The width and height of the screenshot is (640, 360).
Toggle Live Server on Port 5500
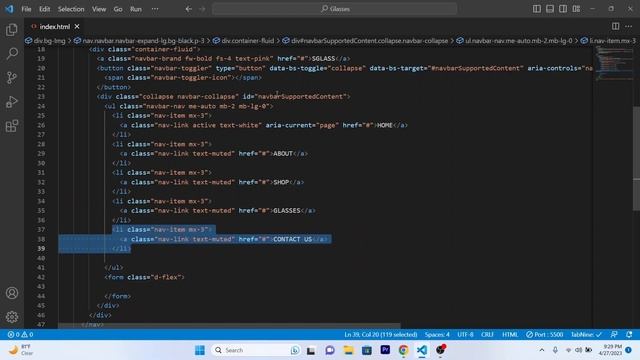(x=544, y=334)
